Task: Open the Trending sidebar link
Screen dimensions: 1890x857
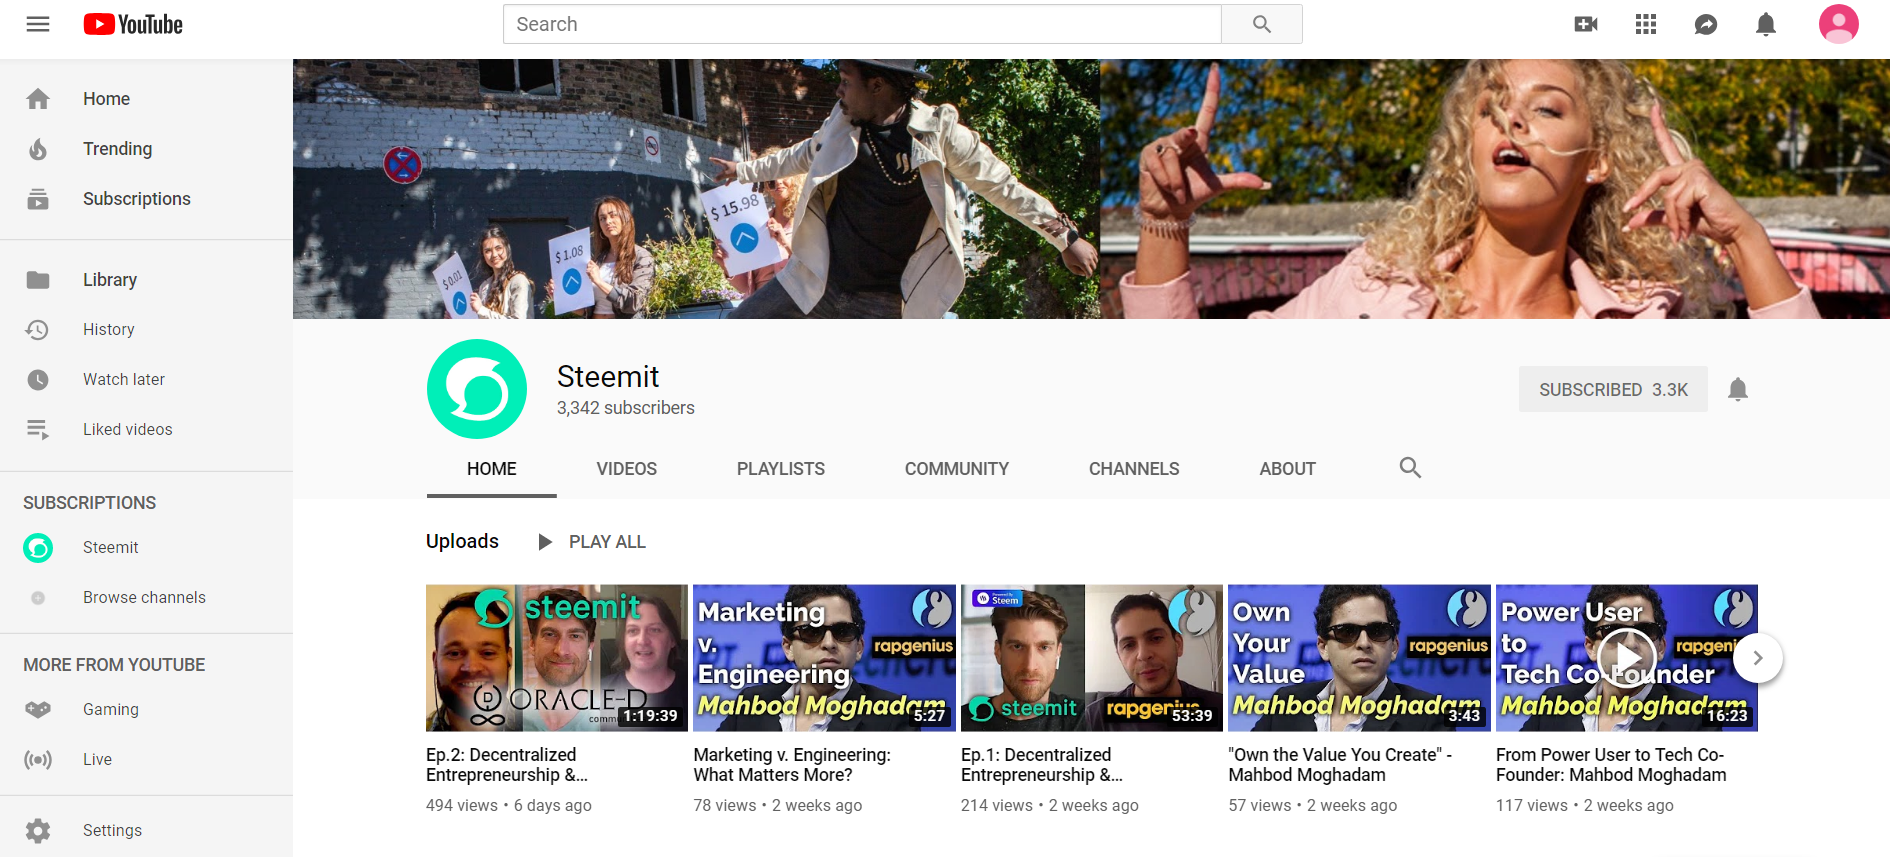Action: tap(118, 149)
